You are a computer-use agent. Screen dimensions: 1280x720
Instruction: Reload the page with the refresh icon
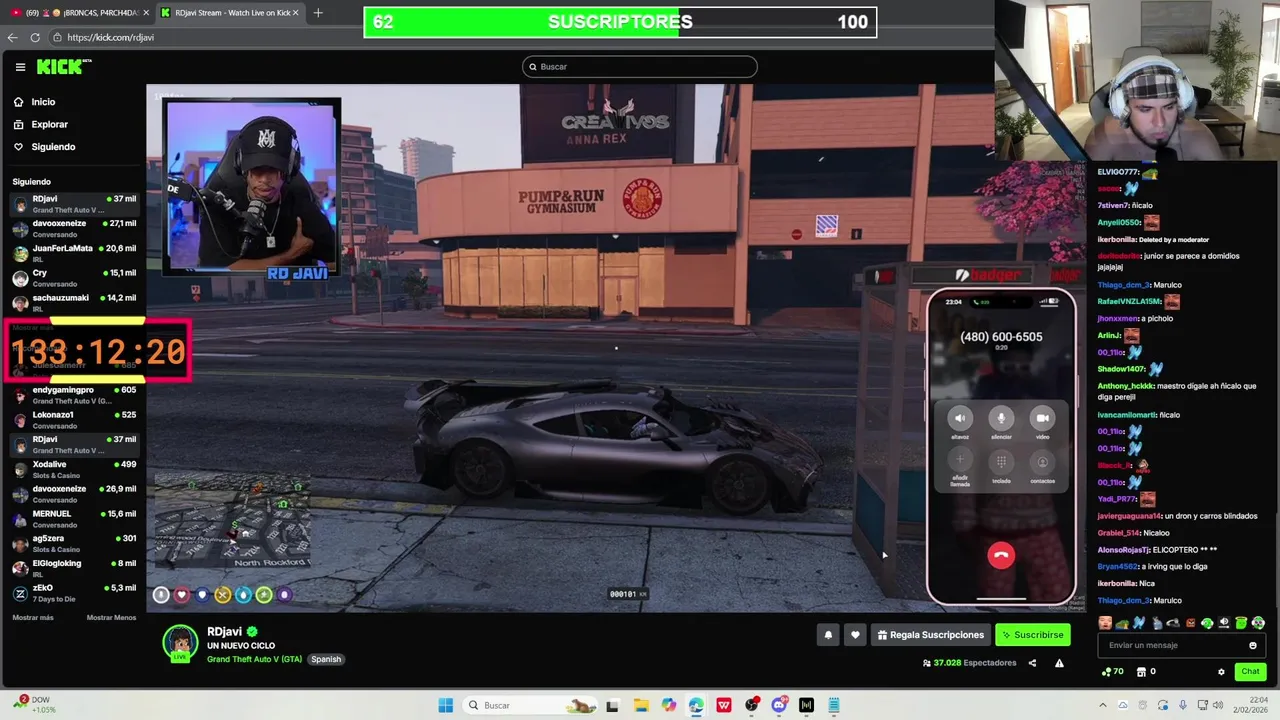pyautogui.click(x=35, y=37)
